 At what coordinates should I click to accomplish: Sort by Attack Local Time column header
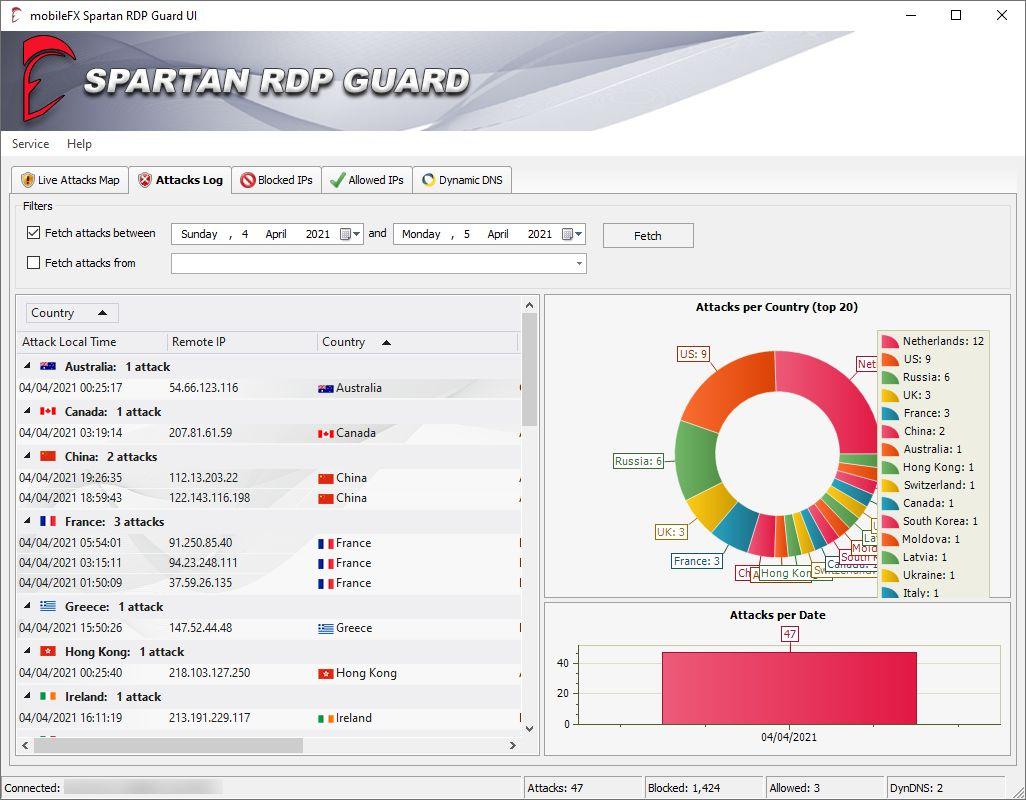(92, 342)
